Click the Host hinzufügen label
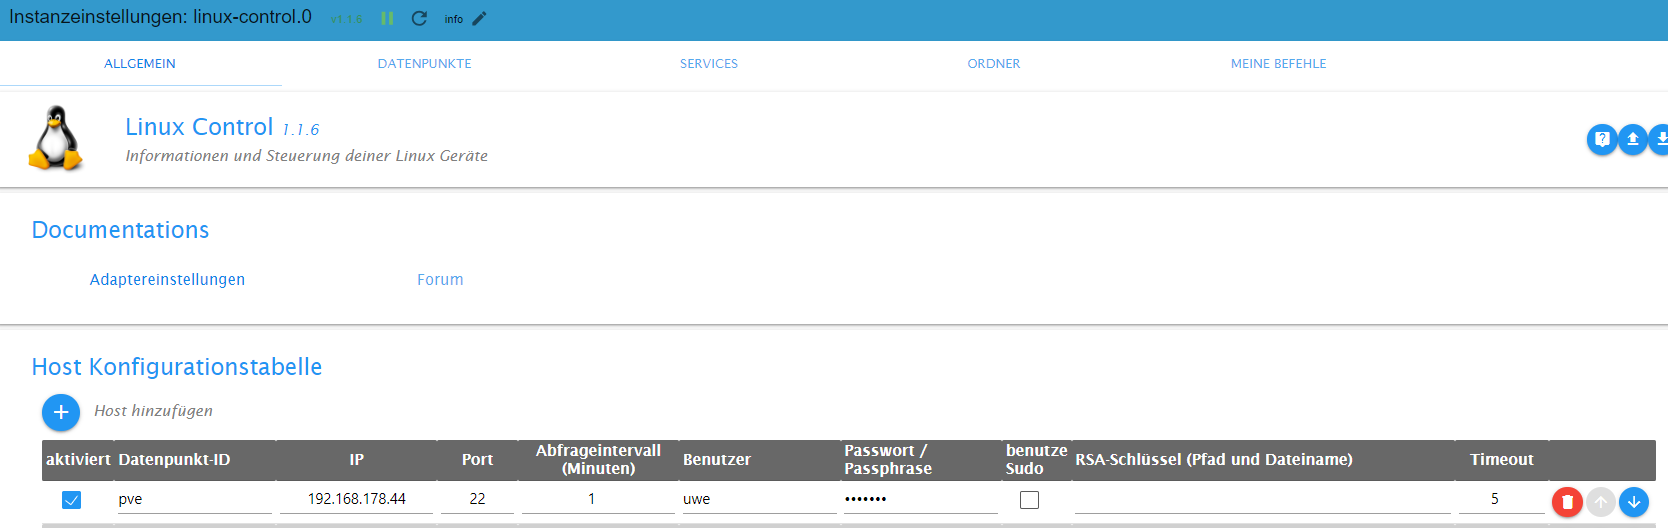This screenshot has width=1668, height=528. 153,411
